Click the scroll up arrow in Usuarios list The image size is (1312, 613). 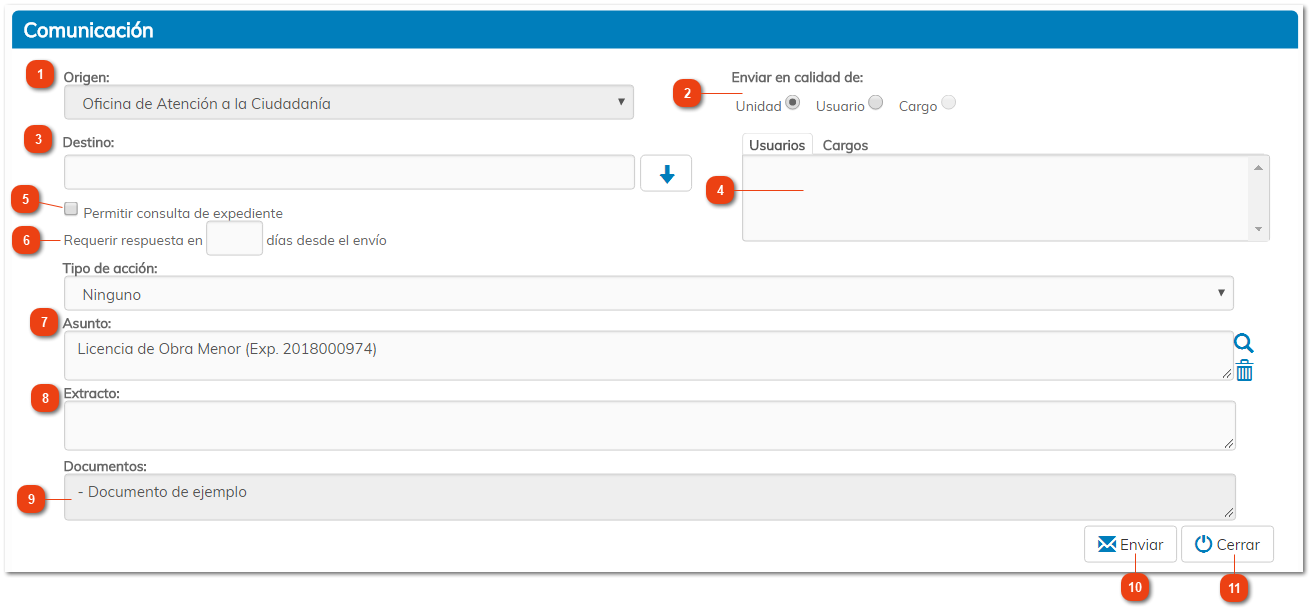click(x=1258, y=167)
